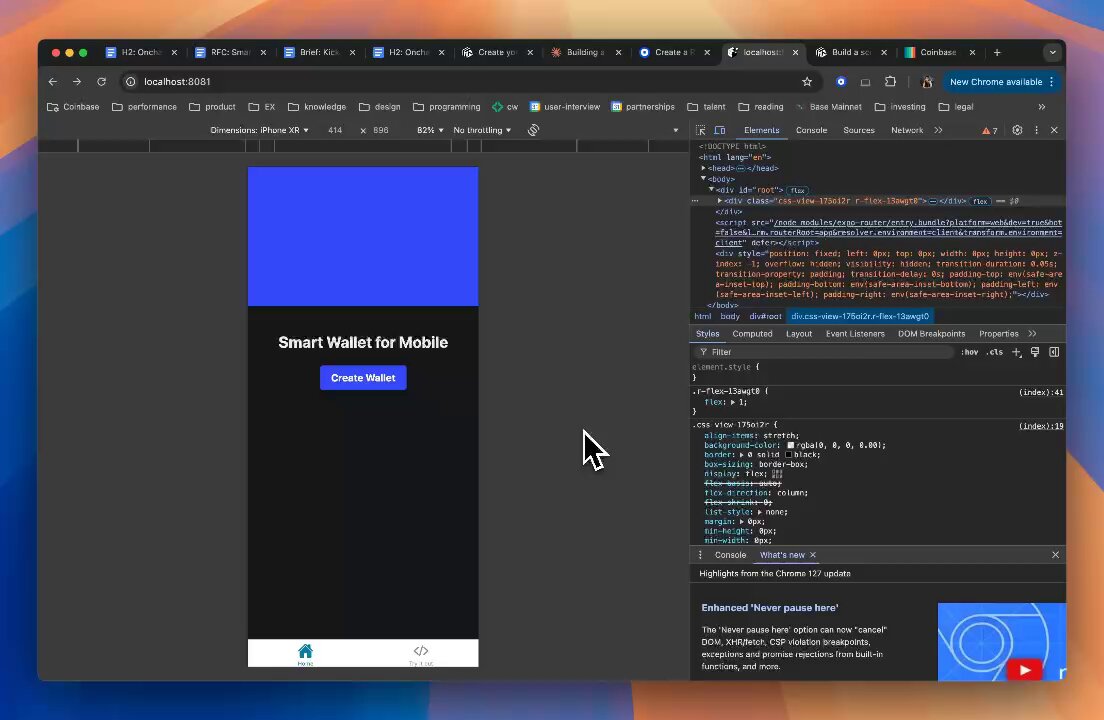
Task: Bookmark this page with the star icon
Action: pyautogui.click(x=807, y=82)
